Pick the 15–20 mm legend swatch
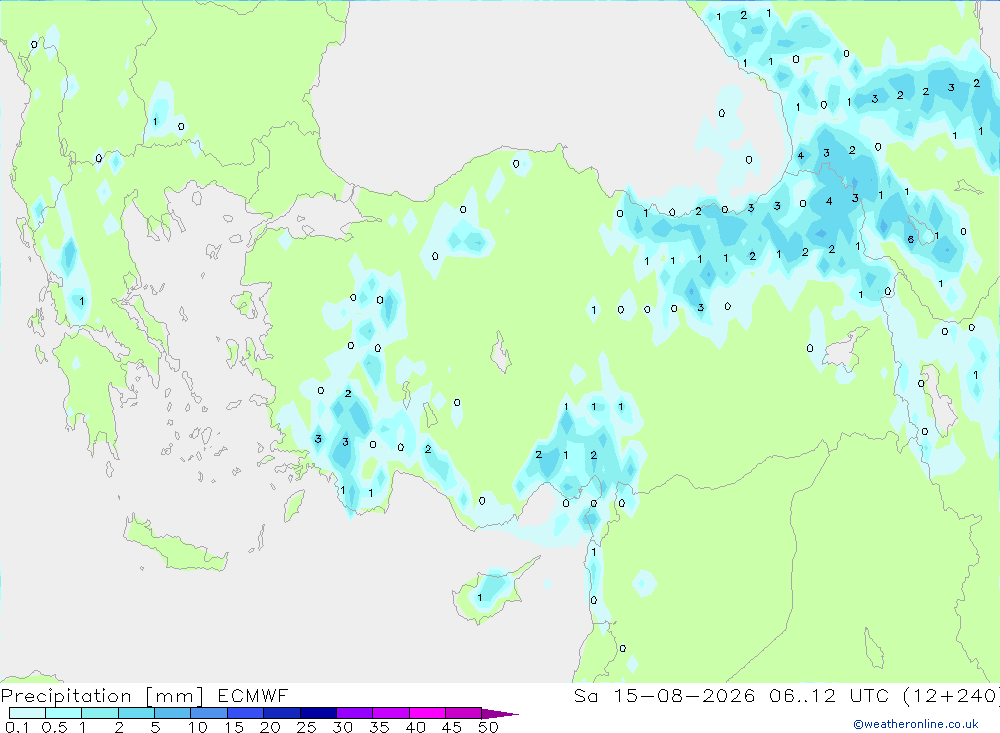 coord(245,713)
